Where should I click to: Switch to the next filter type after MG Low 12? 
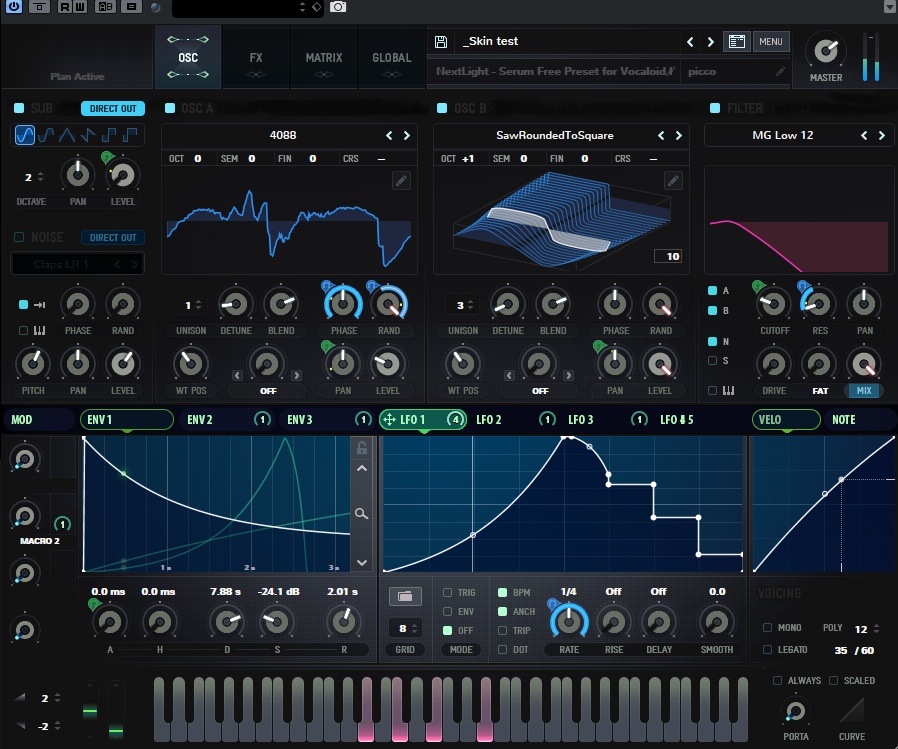880,135
